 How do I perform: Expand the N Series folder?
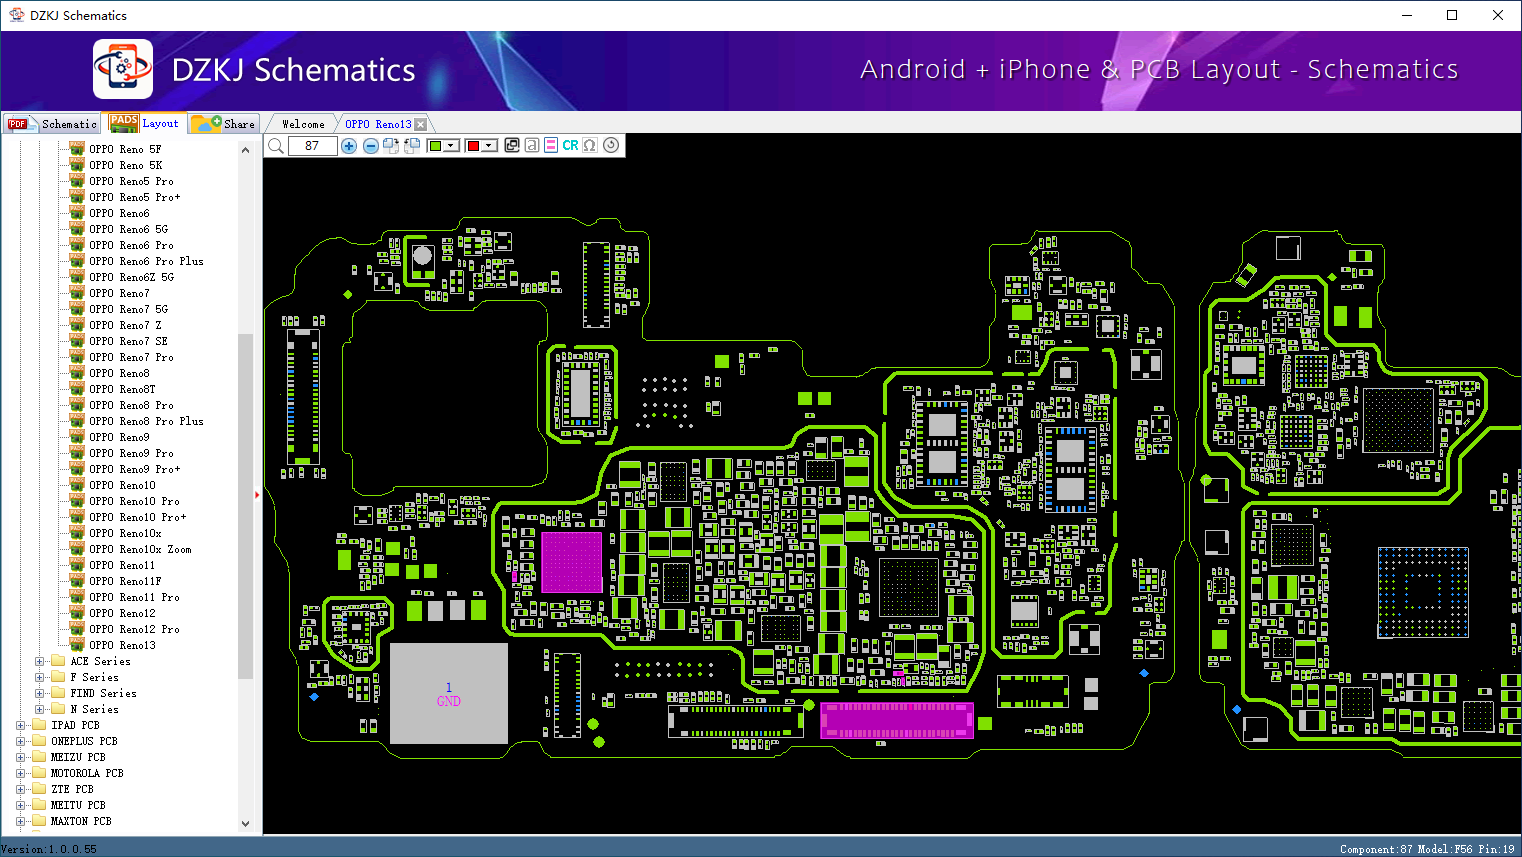click(x=39, y=709)
